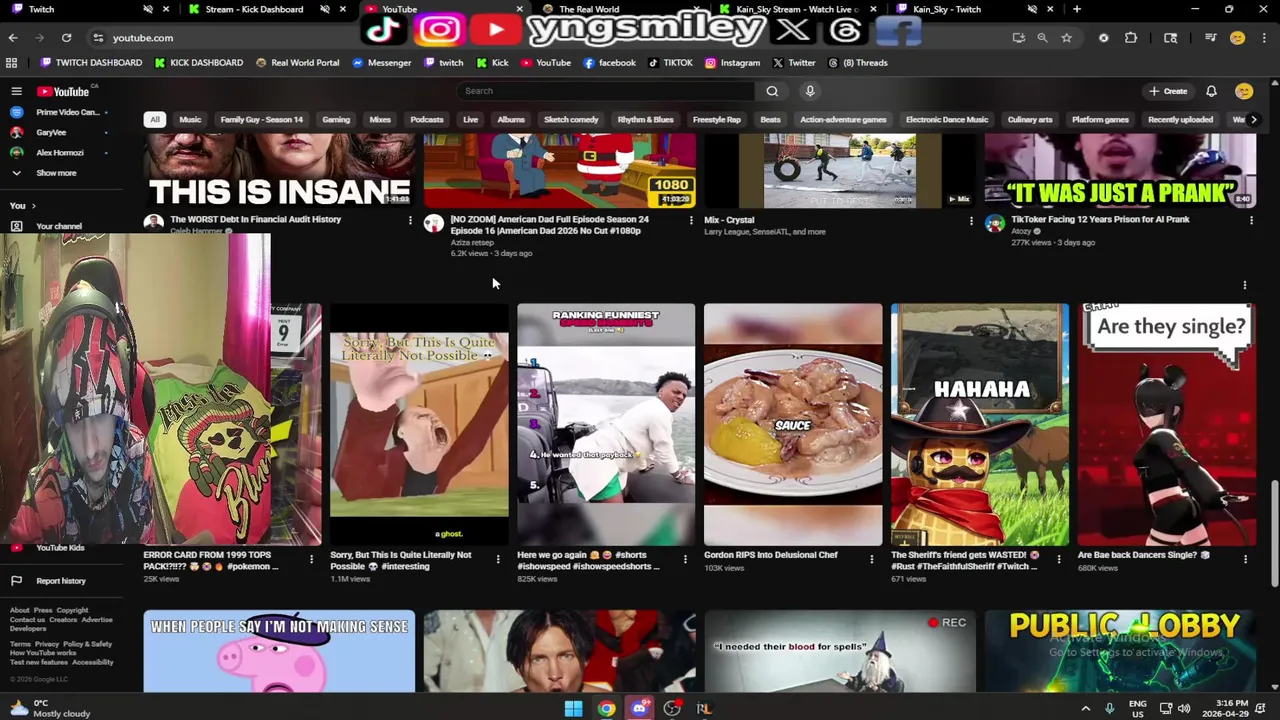Open options for Sorry But This short
Image resolution: width=1280 pixels, height=720 pixels.
498,558
